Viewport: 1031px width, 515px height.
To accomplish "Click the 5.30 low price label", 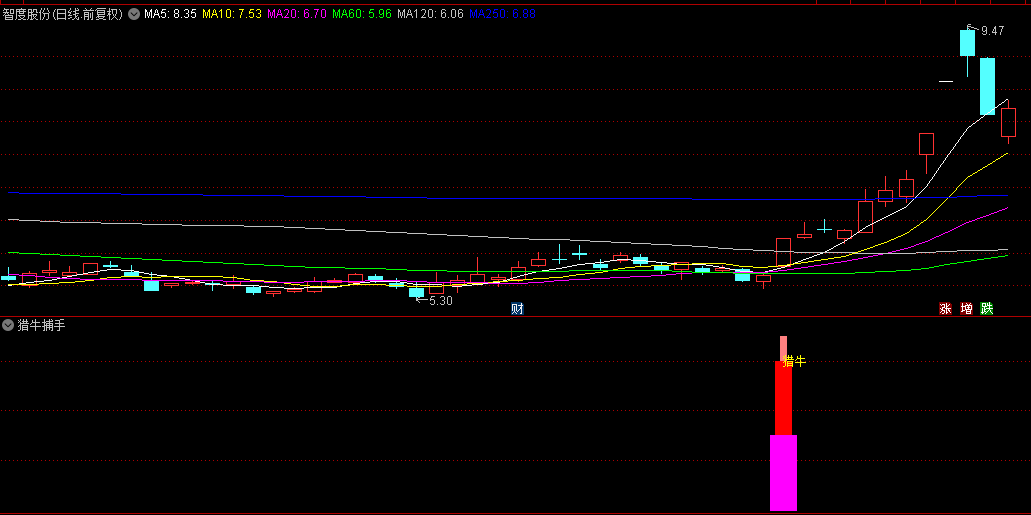I will point(441,301).
